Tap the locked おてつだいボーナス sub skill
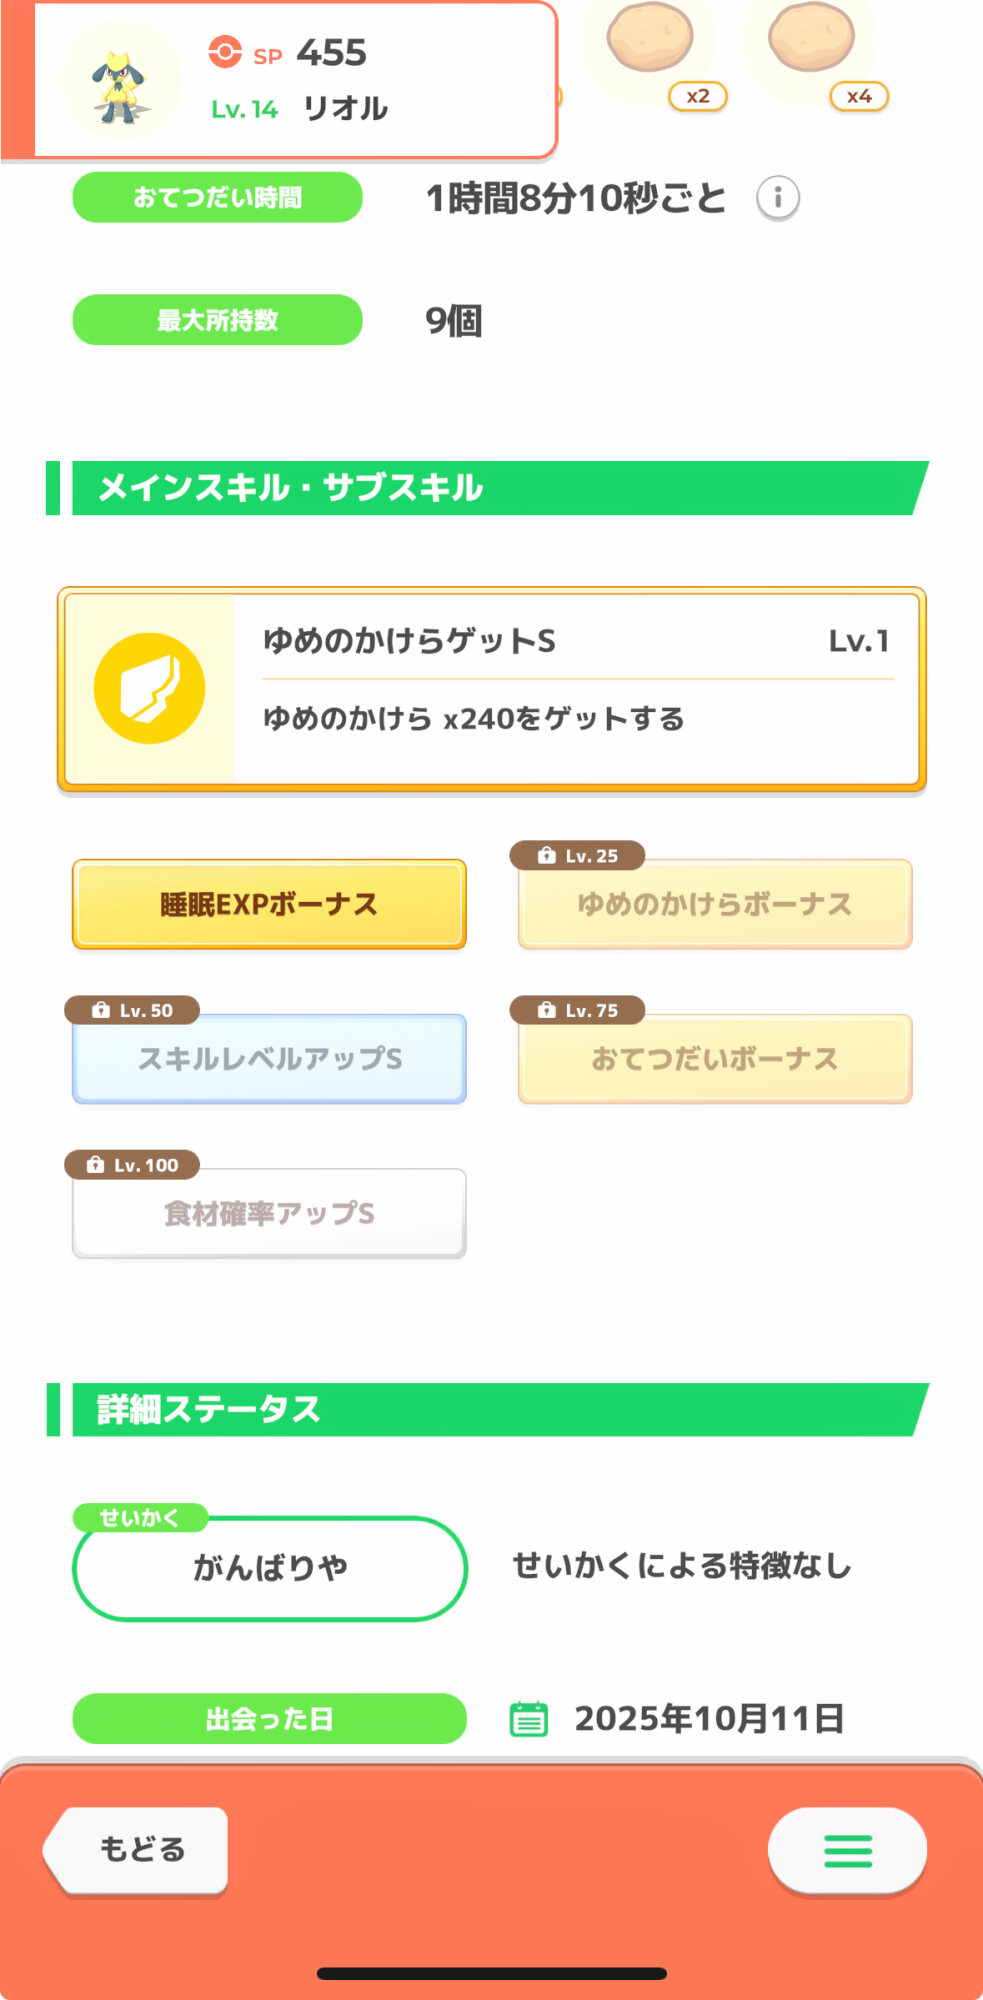983x2000 pixels. [x=715, y=1059]
